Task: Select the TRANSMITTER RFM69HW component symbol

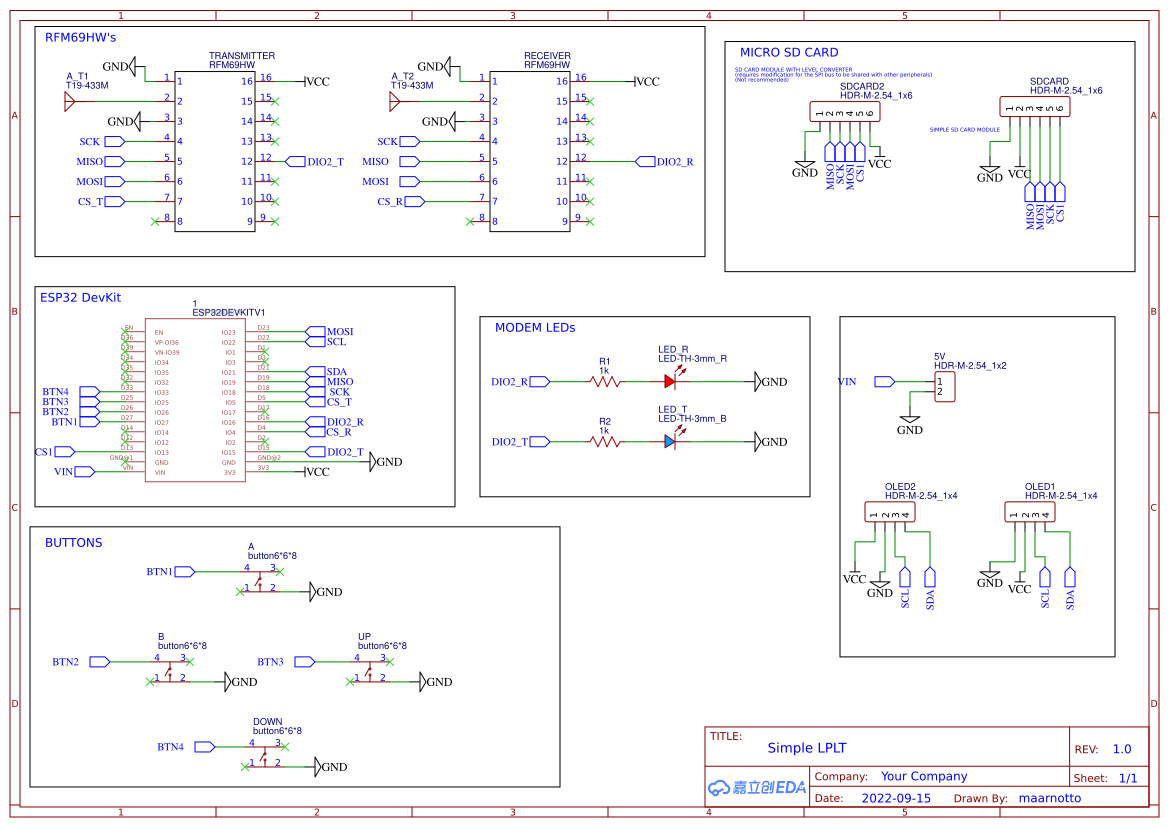Action: (x=213, y=150)
